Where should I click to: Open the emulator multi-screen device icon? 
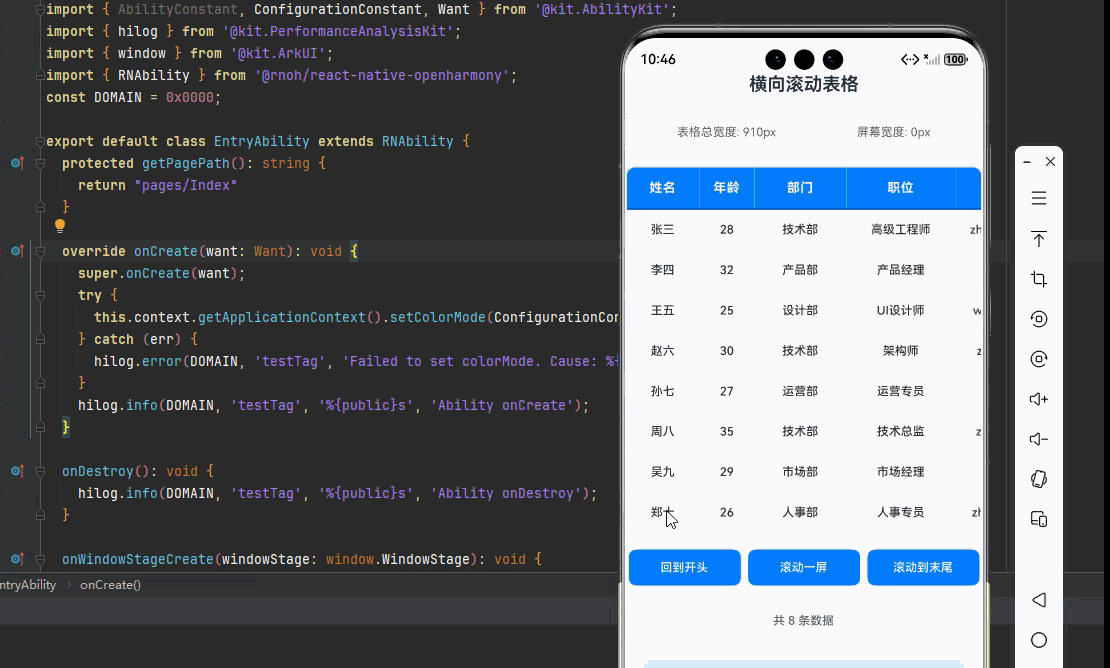(x=1039, y=519)
